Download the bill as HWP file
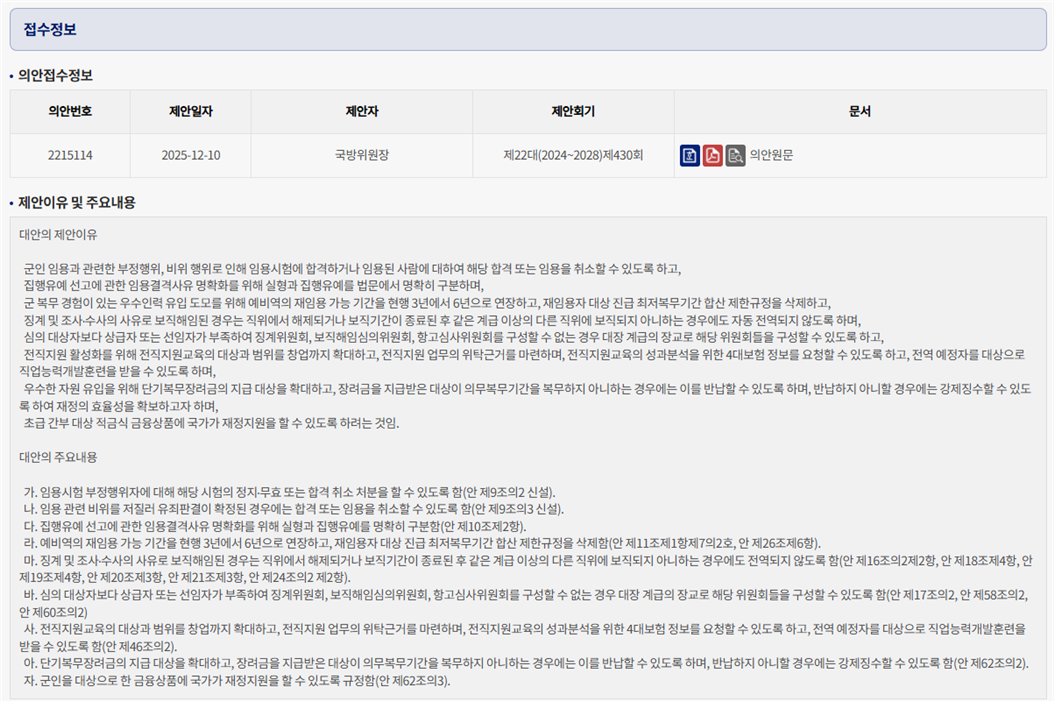1054x701 pixels. click(690, 155)
